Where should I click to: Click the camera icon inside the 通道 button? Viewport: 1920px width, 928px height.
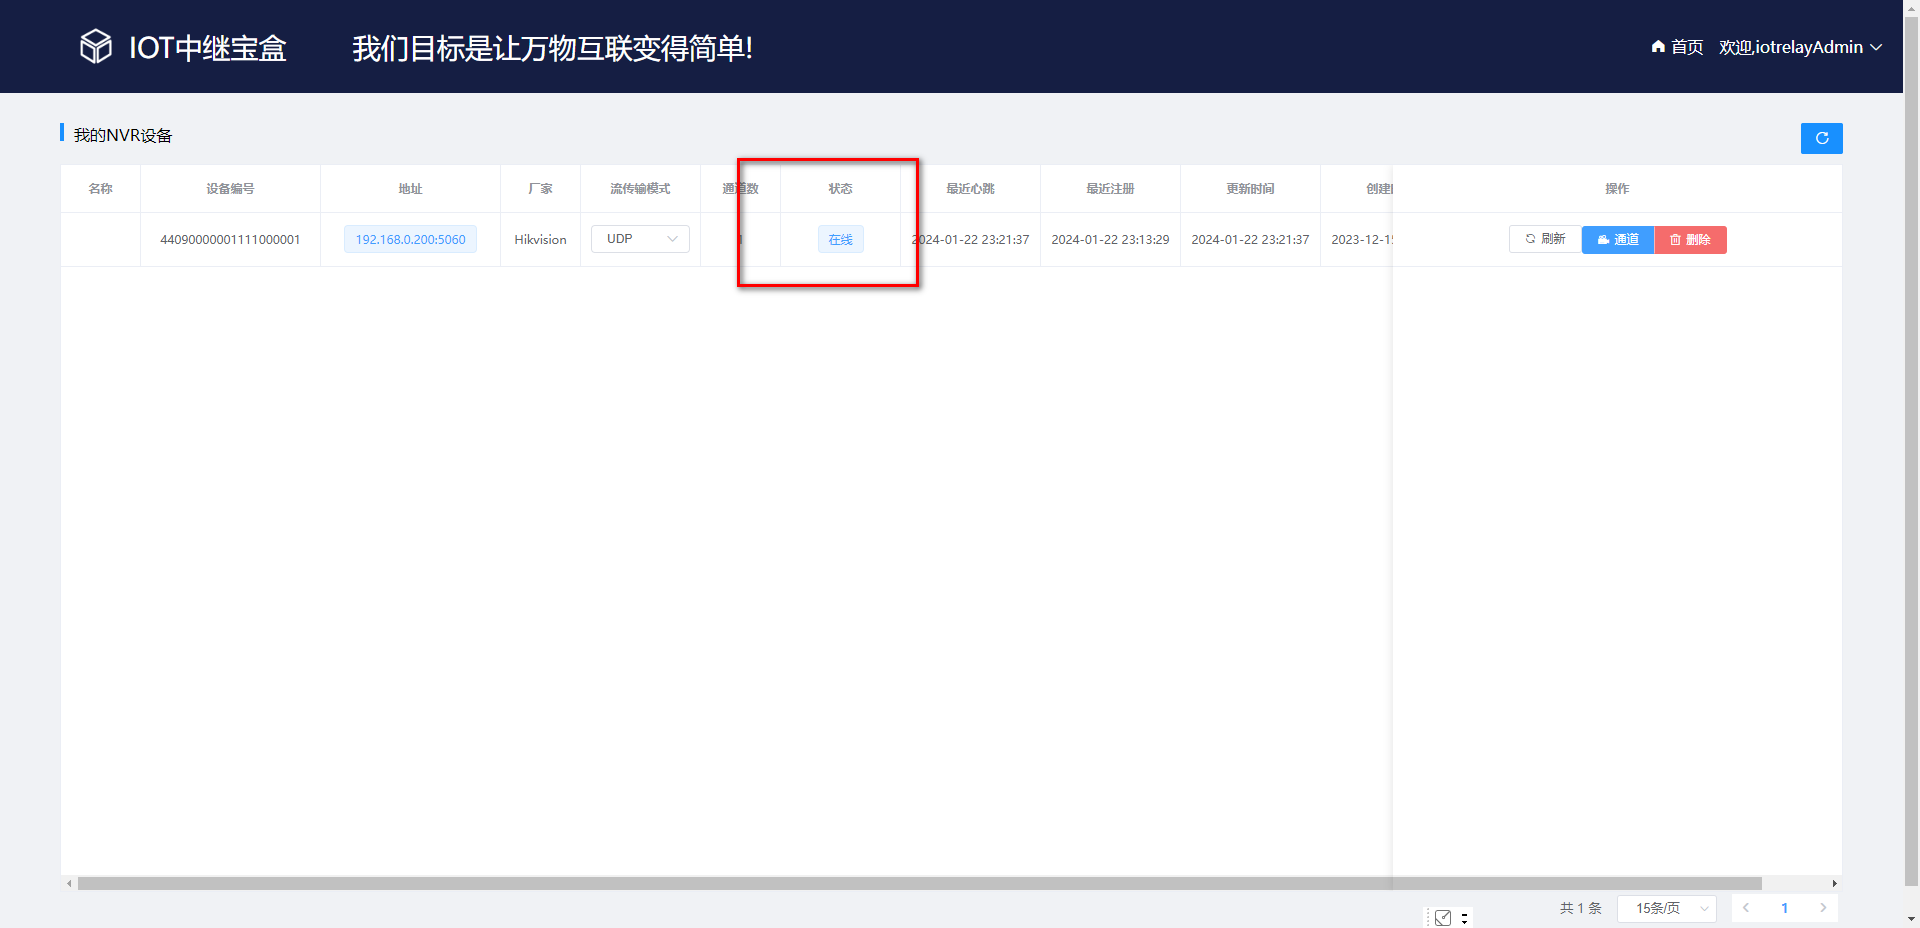pos(1604,240)
